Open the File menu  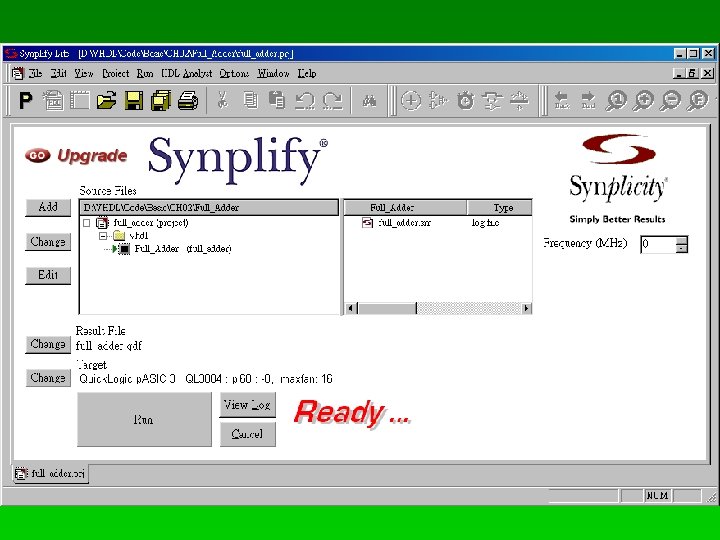coord(35,73)
